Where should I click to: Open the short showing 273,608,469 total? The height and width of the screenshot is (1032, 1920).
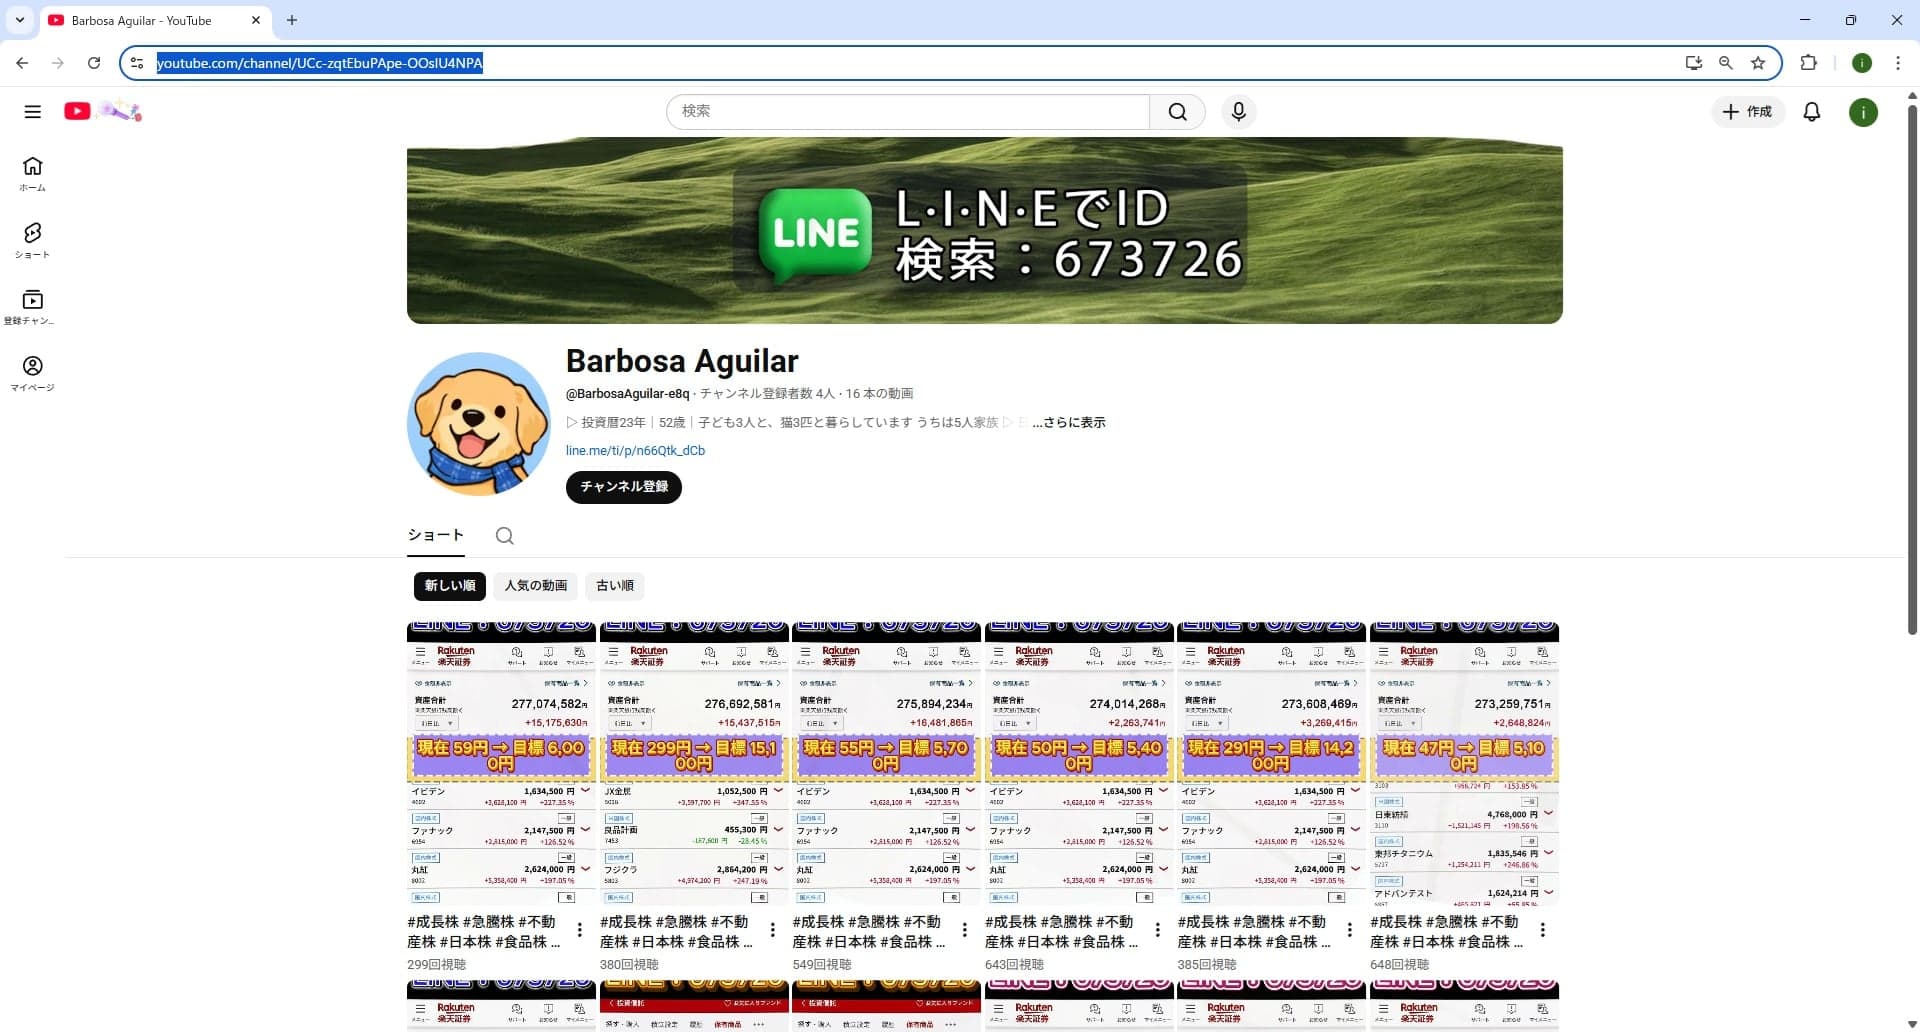[x=1271, y=764]
